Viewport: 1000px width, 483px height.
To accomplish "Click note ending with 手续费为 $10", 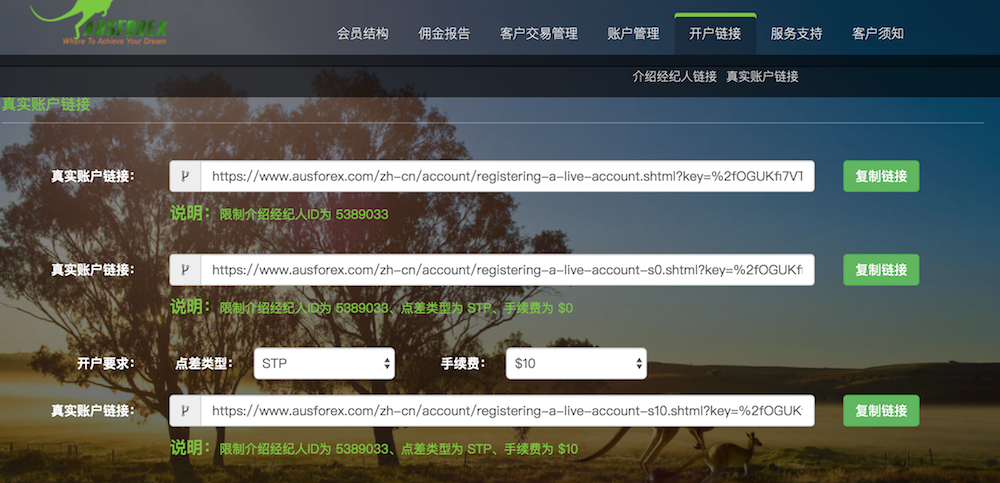I will coord(399,449).
